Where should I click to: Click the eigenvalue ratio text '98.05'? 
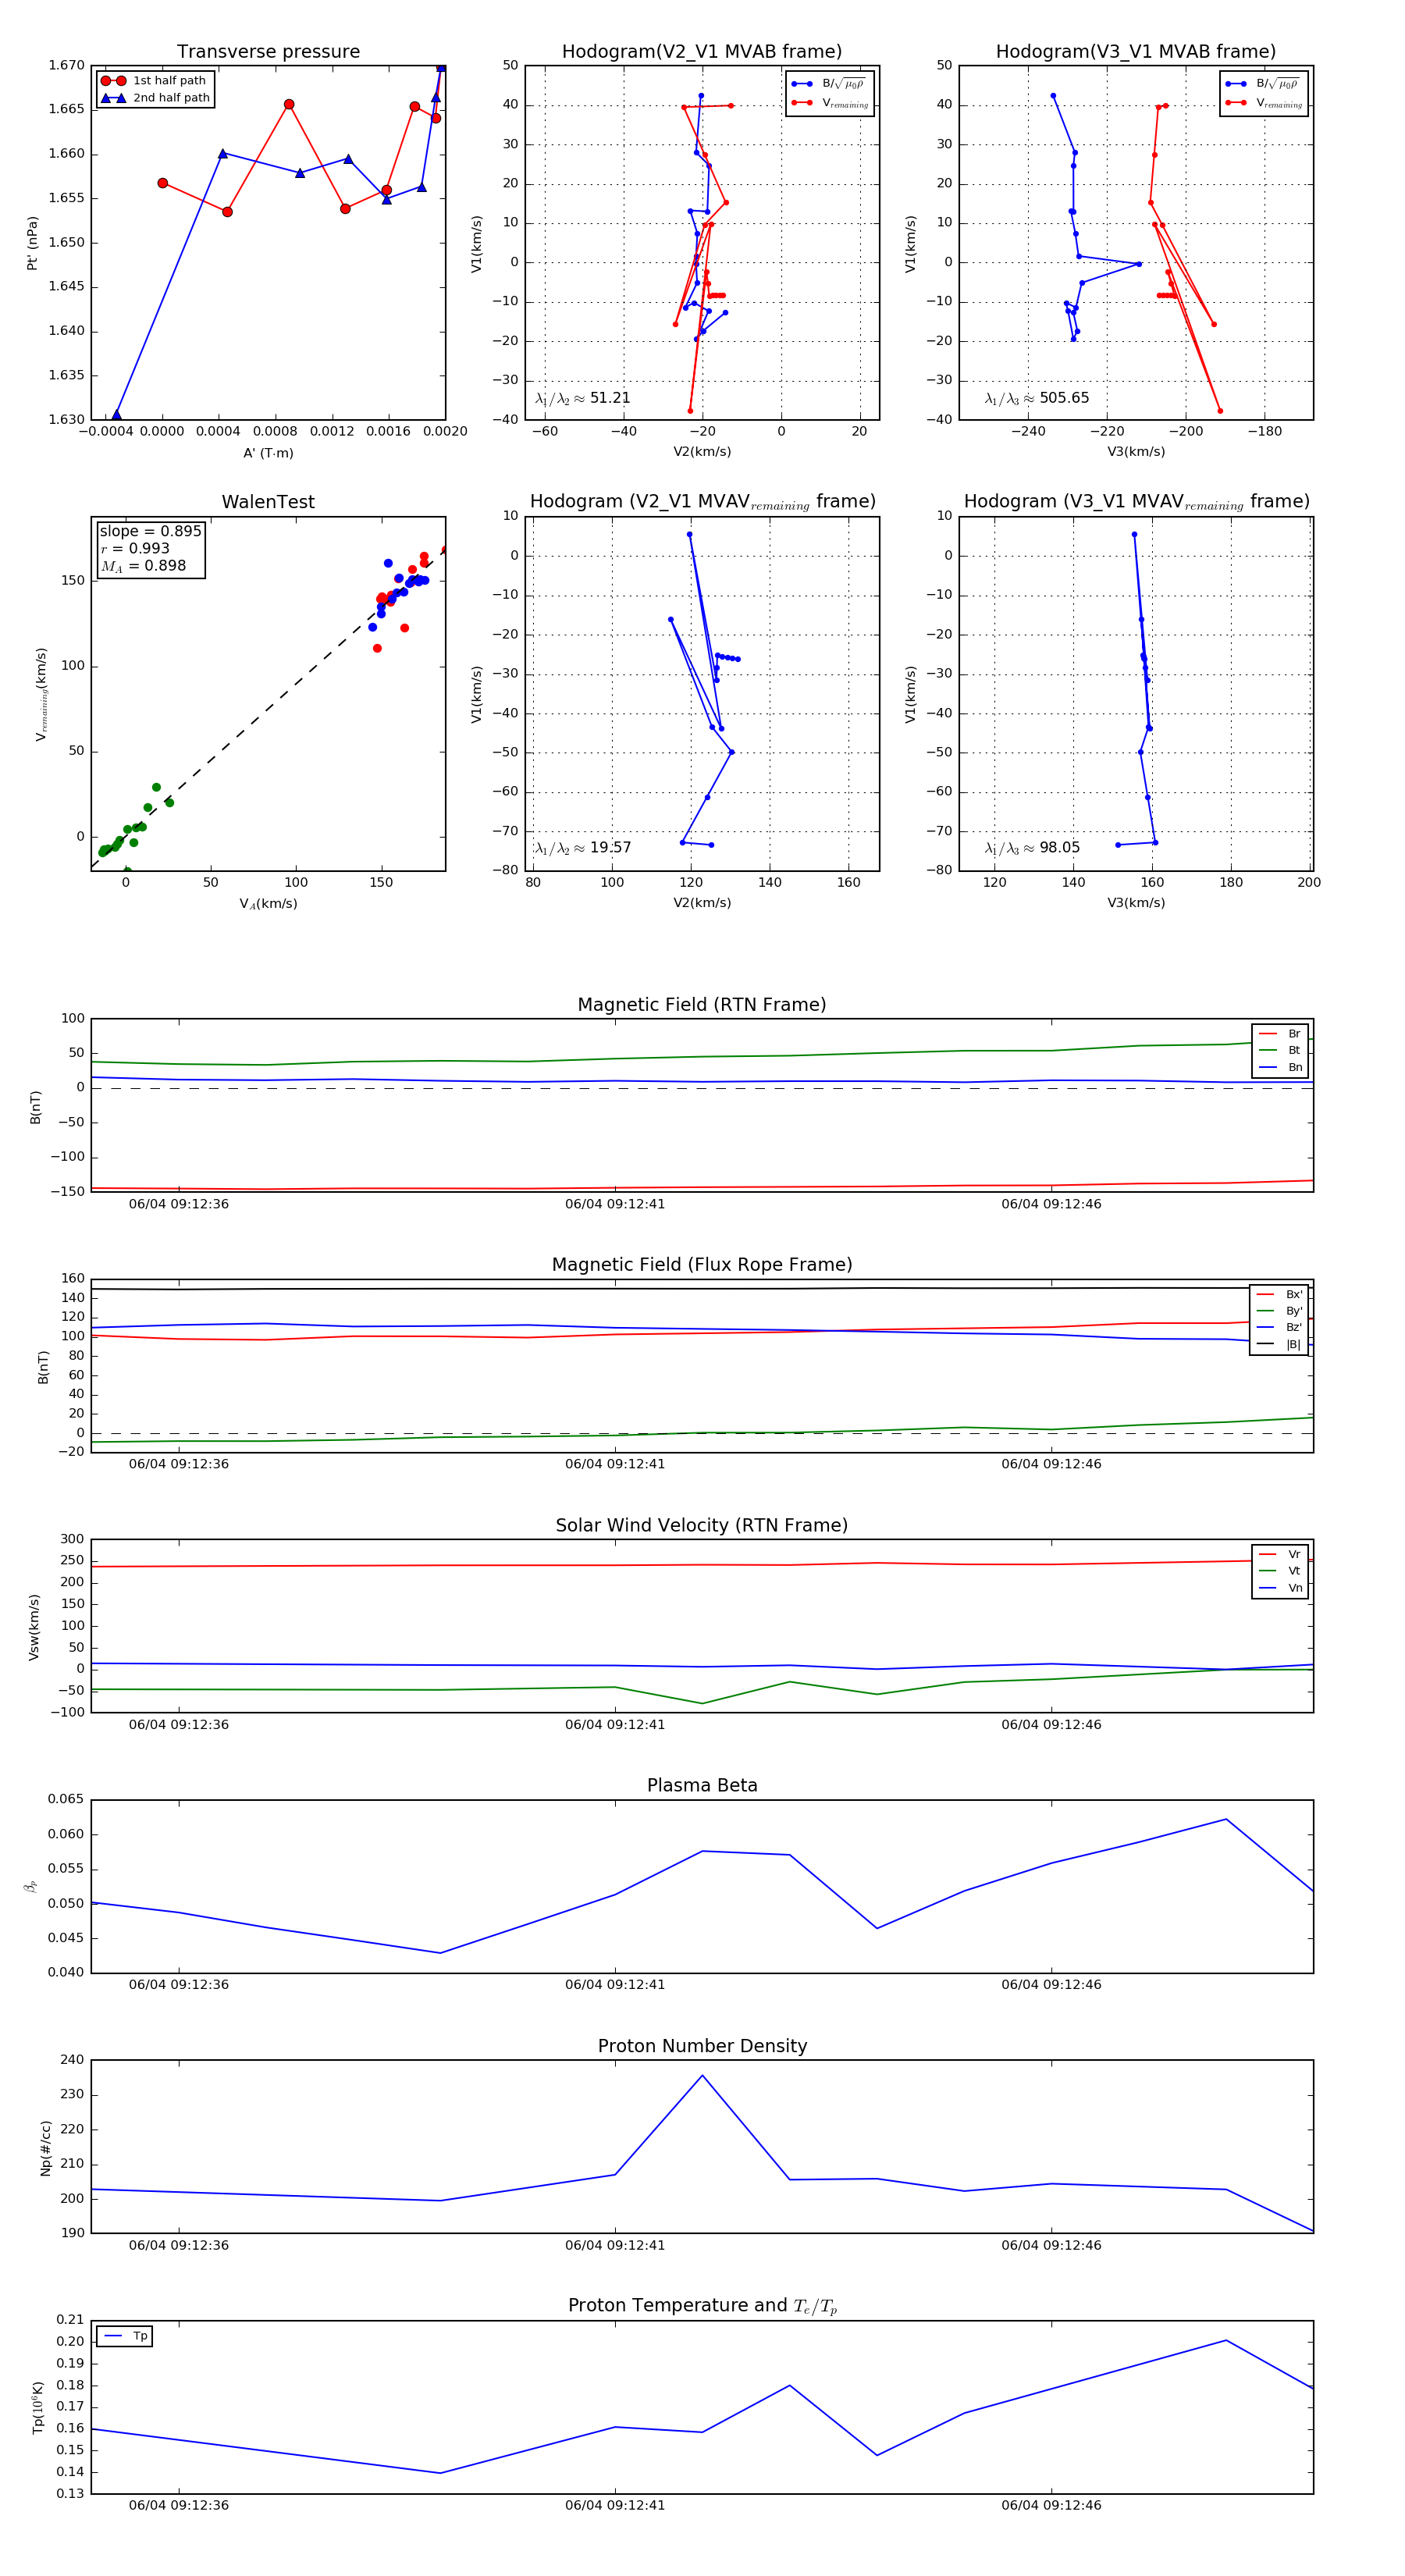(1059, 848)
